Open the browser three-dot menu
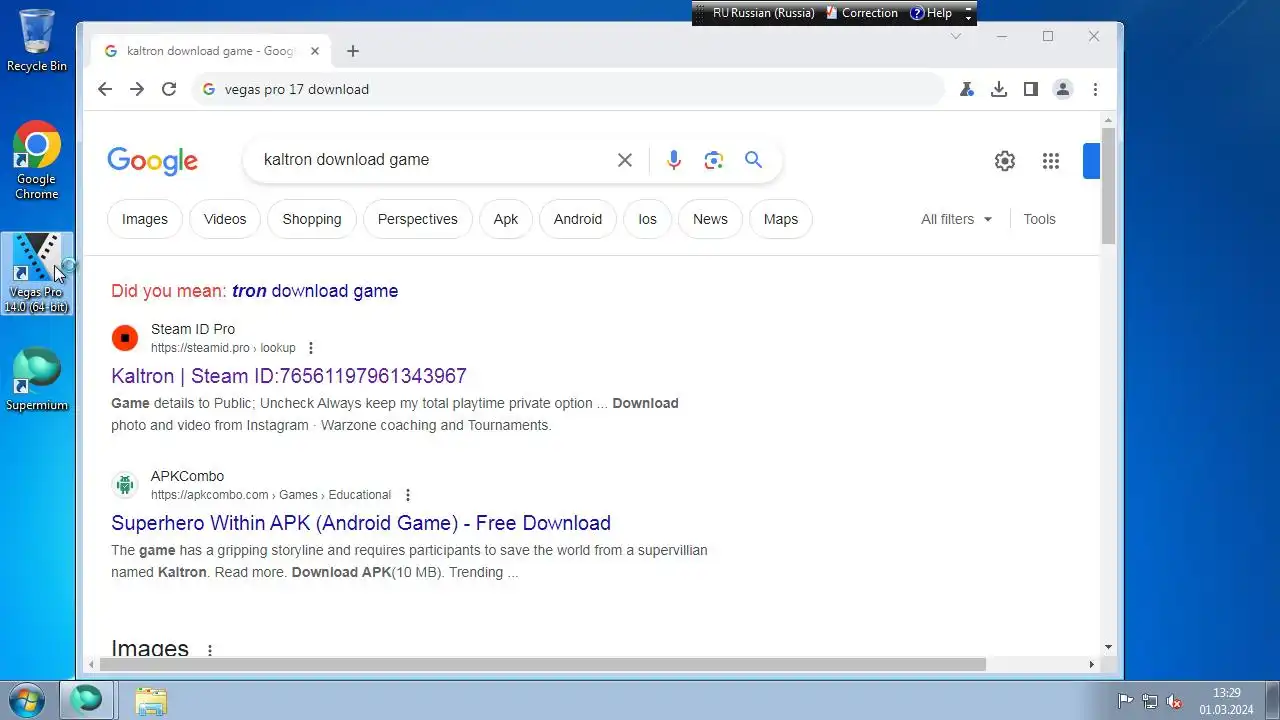This screenshot has width=1280, height=720. pyautogui.click(x=1095, y=89)
